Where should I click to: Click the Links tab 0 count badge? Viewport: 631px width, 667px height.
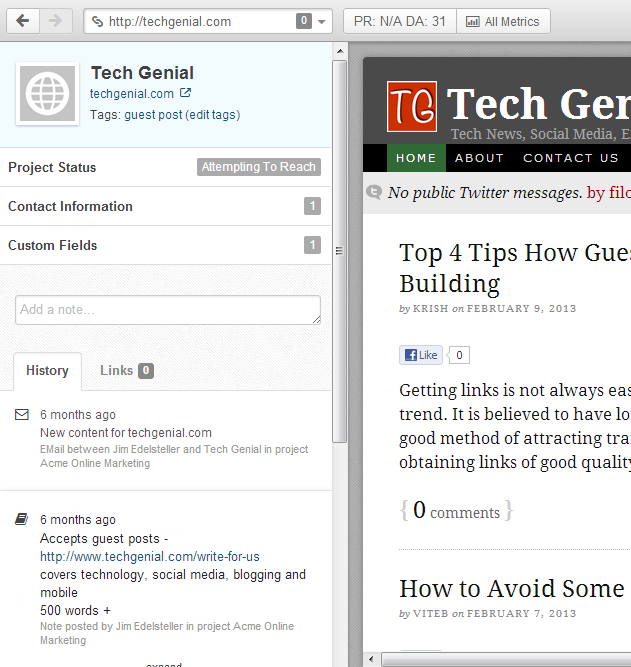[x=146, y=371]
